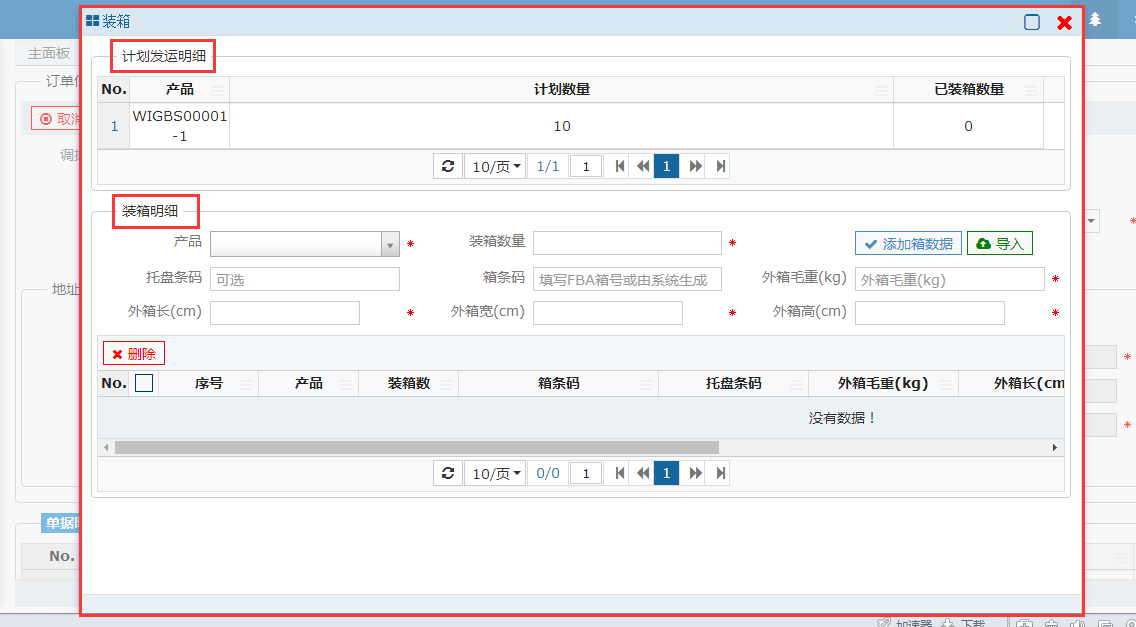The image size is (1136, 627).
Task: Open column menu of 产品 in 计划发运明细 grid
Action: (x=217, y=90)
